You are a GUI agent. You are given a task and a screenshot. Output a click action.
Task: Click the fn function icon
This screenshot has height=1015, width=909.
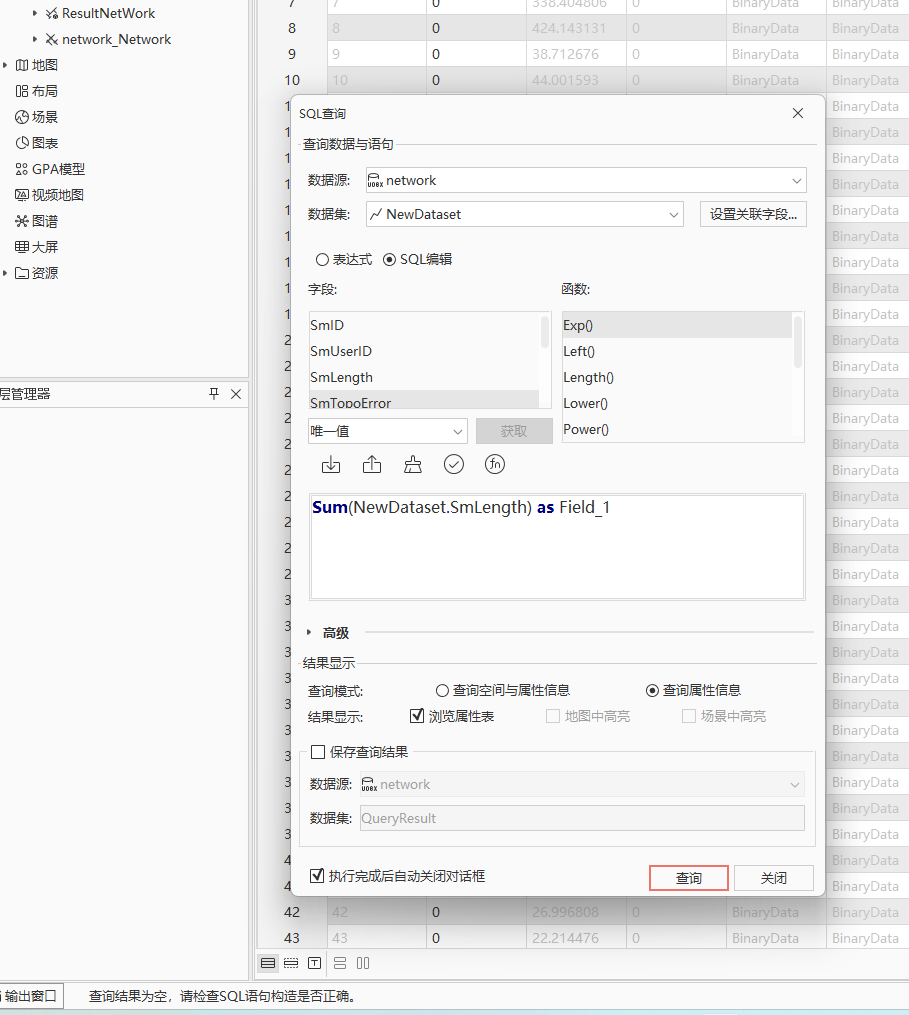pos(495,464)
